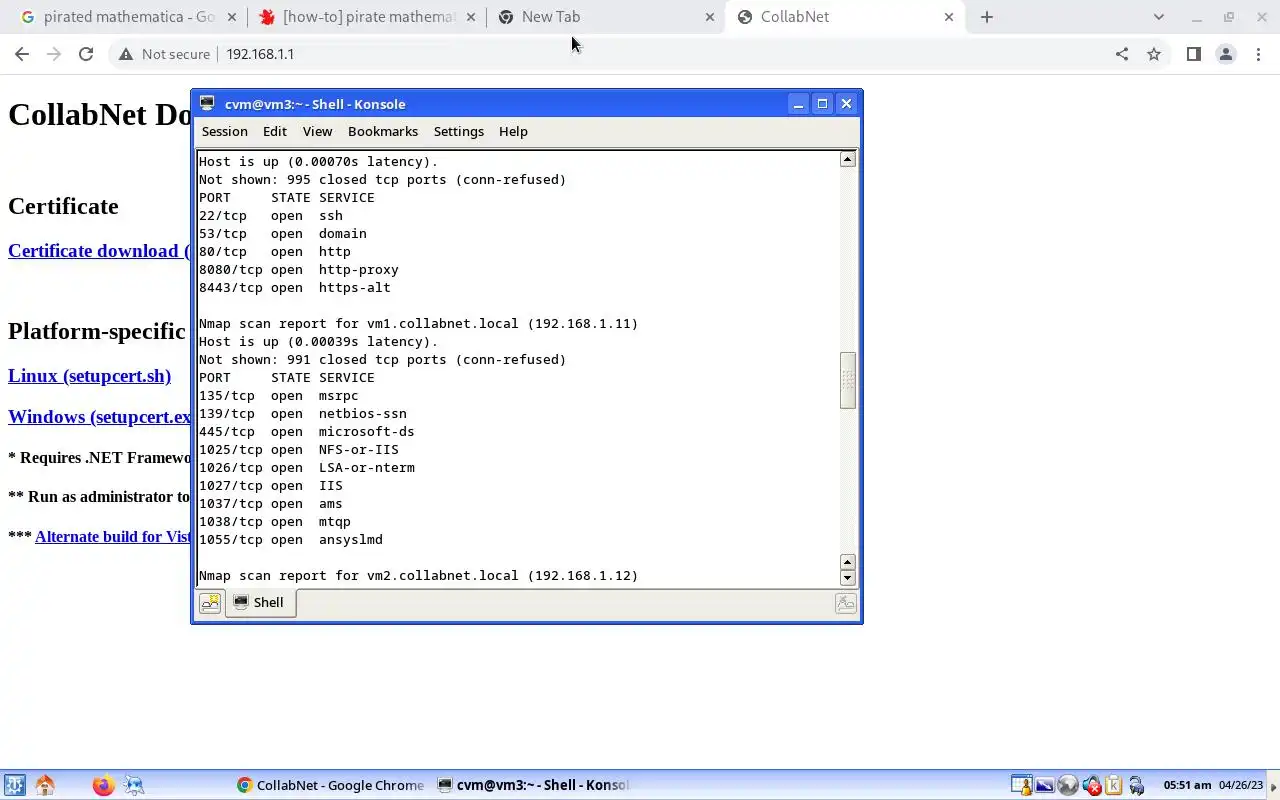Viewport: 1280px width, 800px height.
Task: Open Klipper clipboard tray icon
Action: 1113,785
